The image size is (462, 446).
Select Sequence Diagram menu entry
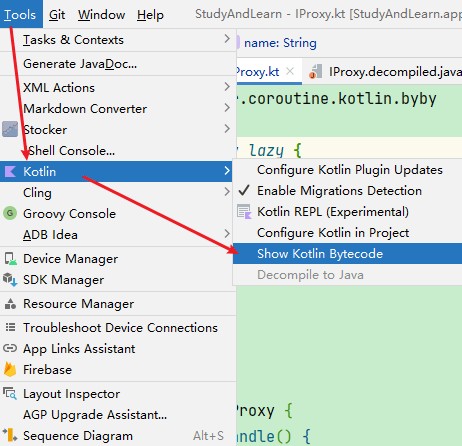coord(117,436)
